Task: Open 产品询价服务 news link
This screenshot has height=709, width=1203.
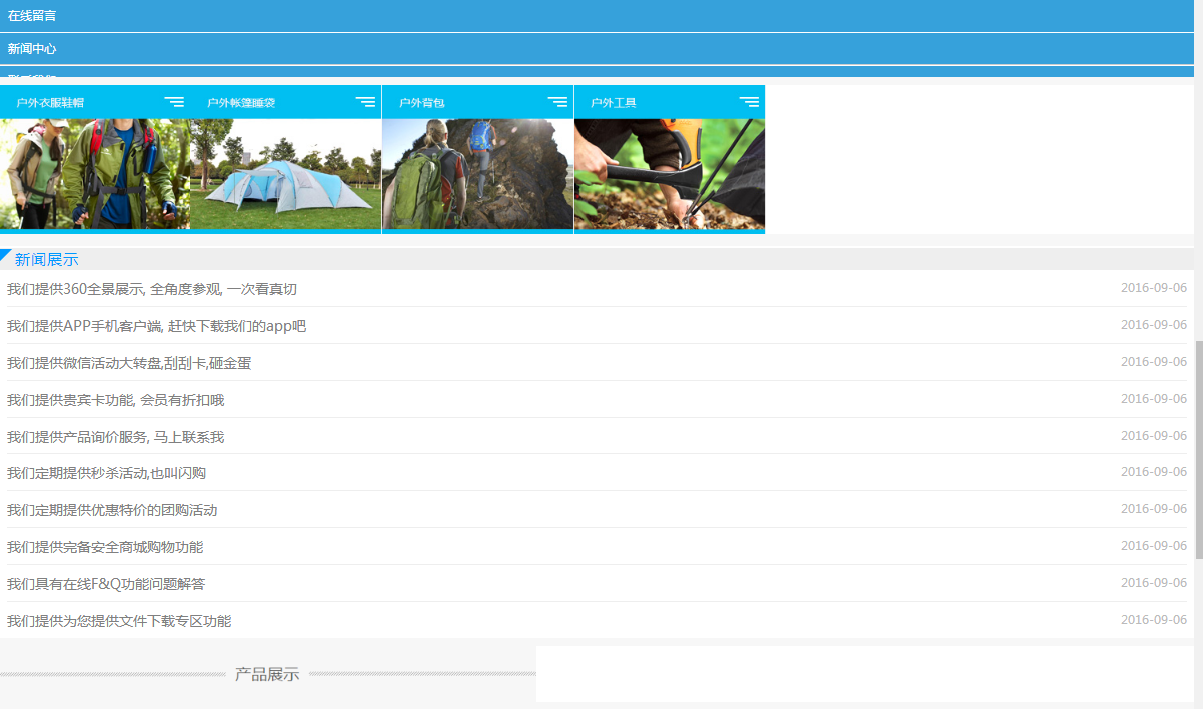Action: tap(115, 437)
